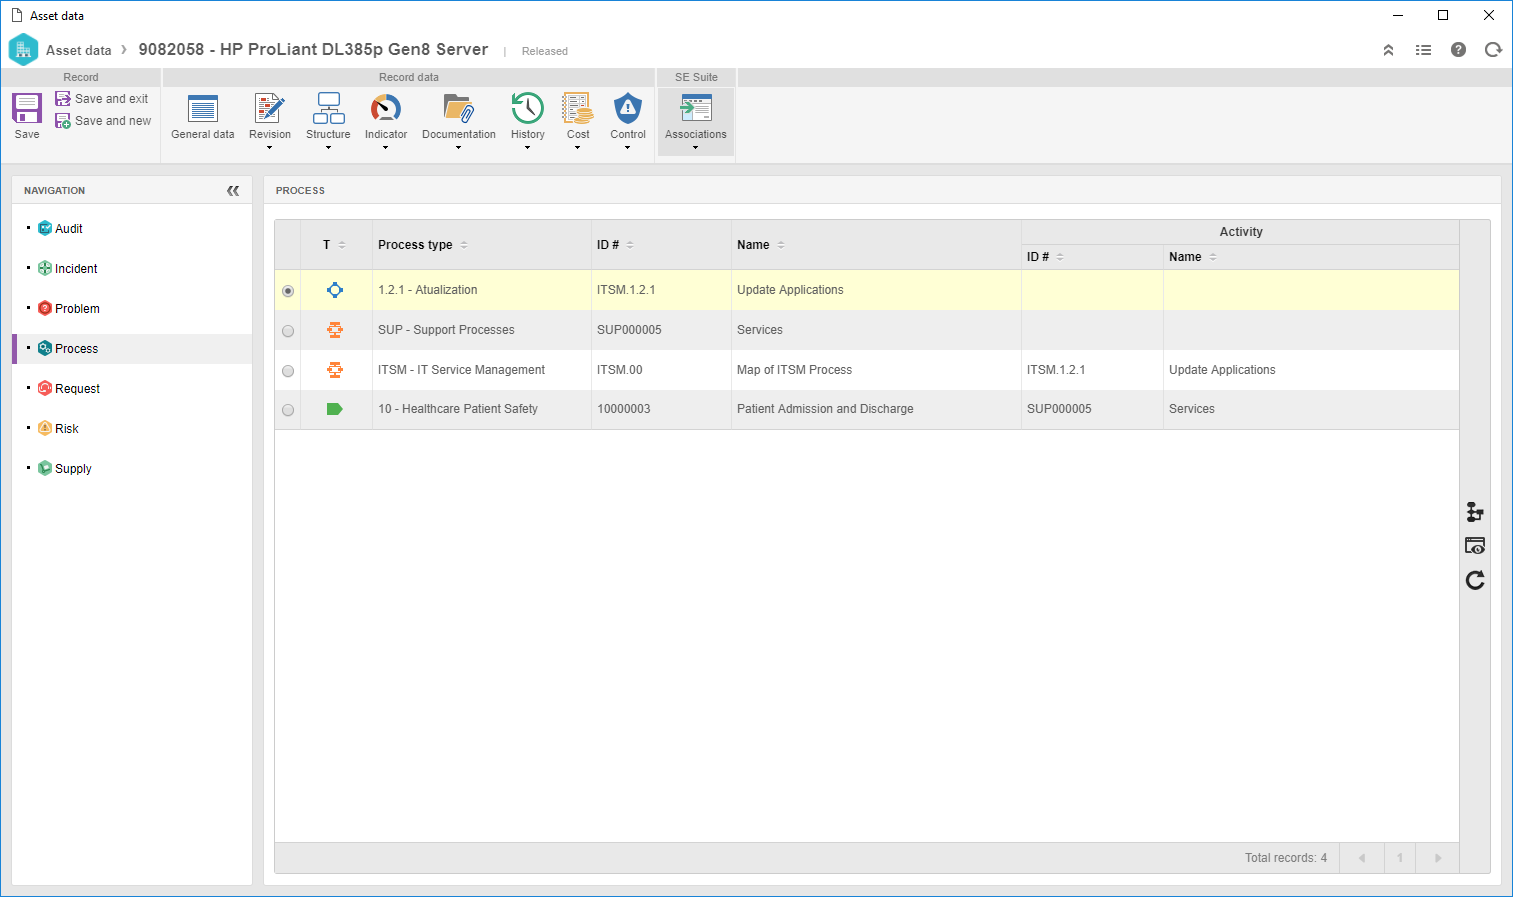The width and height of the screenshot is (1513, 897).
Task: Open General data record section
Action: [203, 117]
